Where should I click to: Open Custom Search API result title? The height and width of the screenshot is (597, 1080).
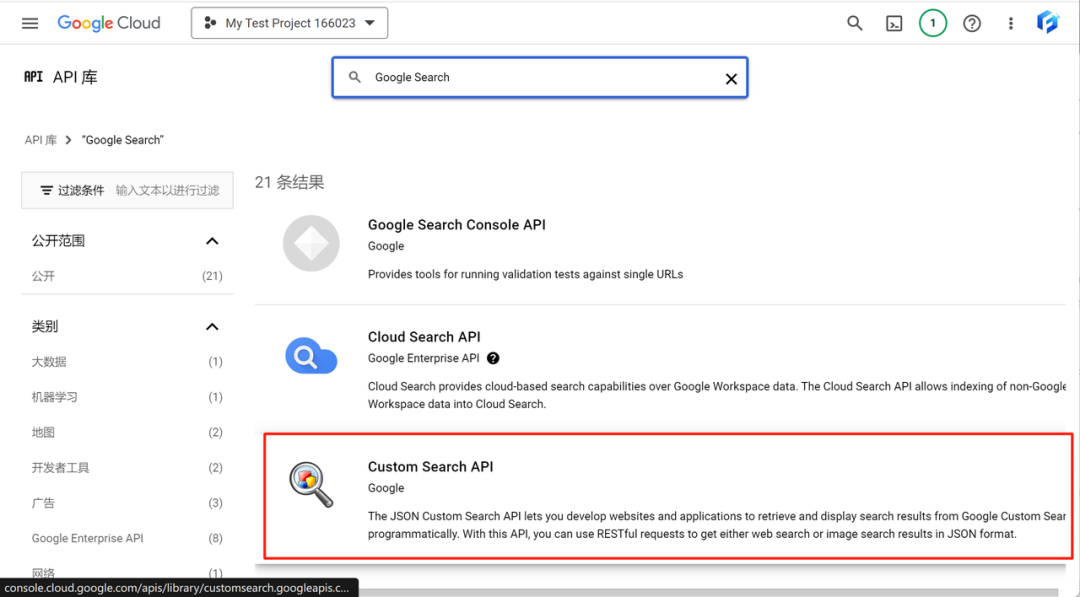coord(430,466)
